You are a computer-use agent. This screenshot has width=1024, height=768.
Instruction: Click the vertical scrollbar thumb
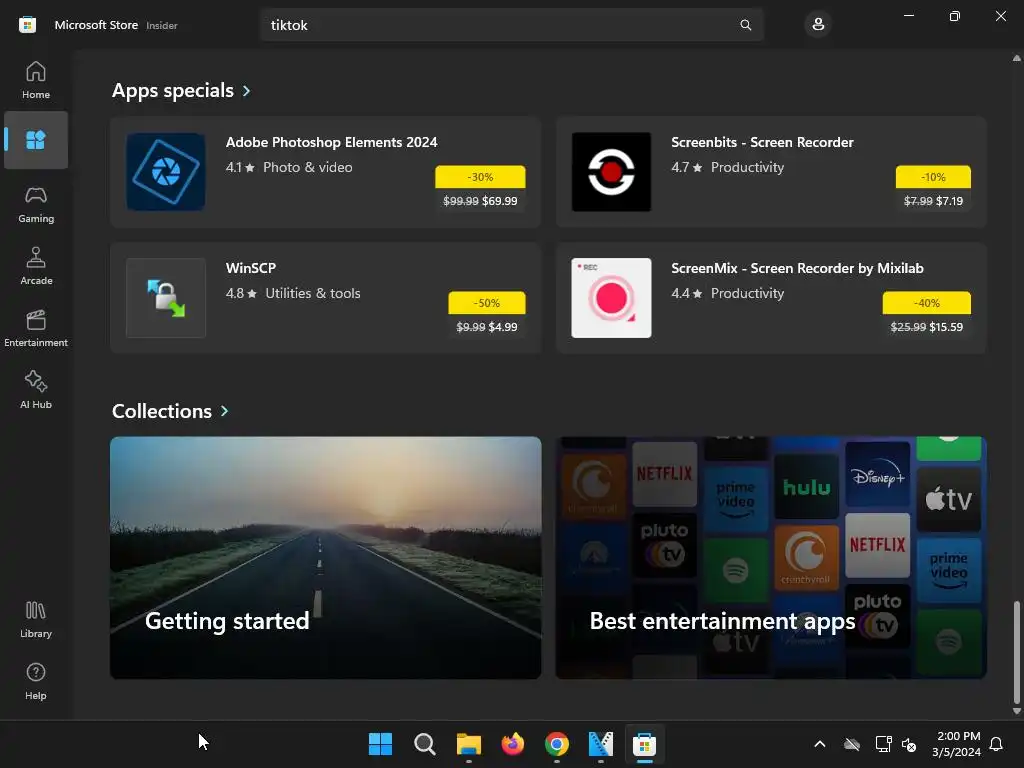pyautogui.click(x=1016, y=650)
